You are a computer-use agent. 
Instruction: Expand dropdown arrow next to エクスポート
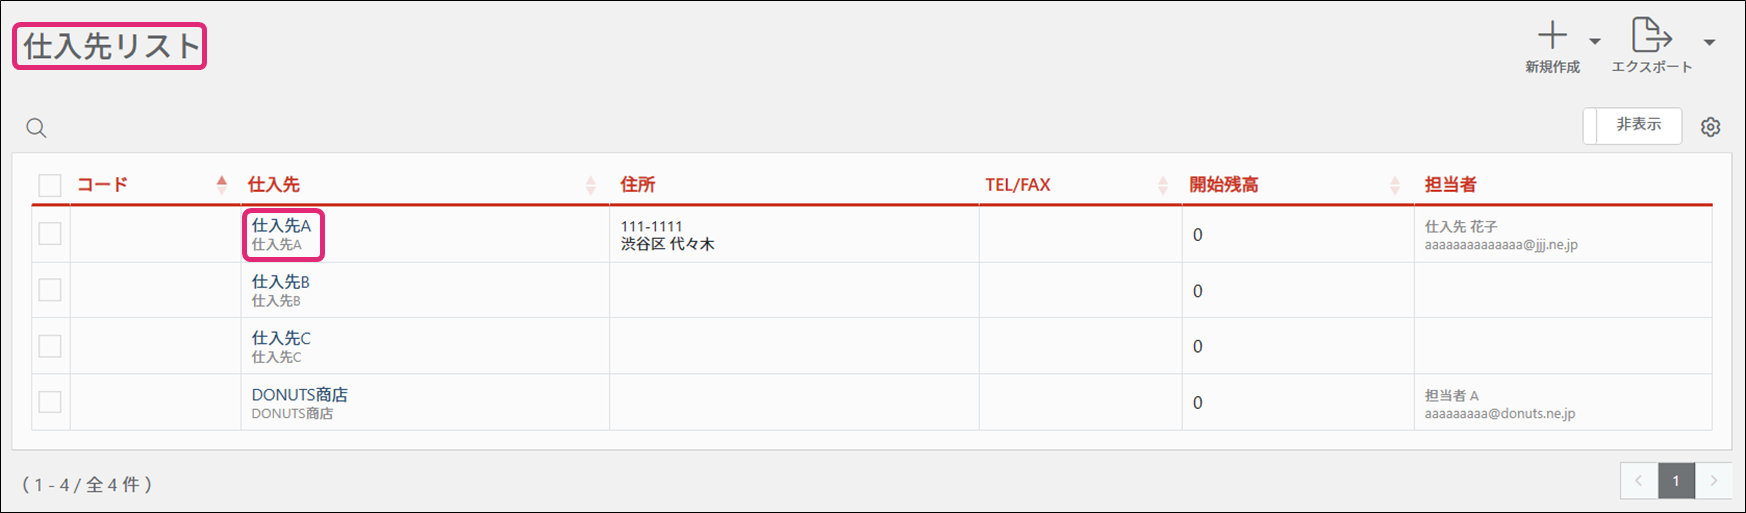[1709, 42]
